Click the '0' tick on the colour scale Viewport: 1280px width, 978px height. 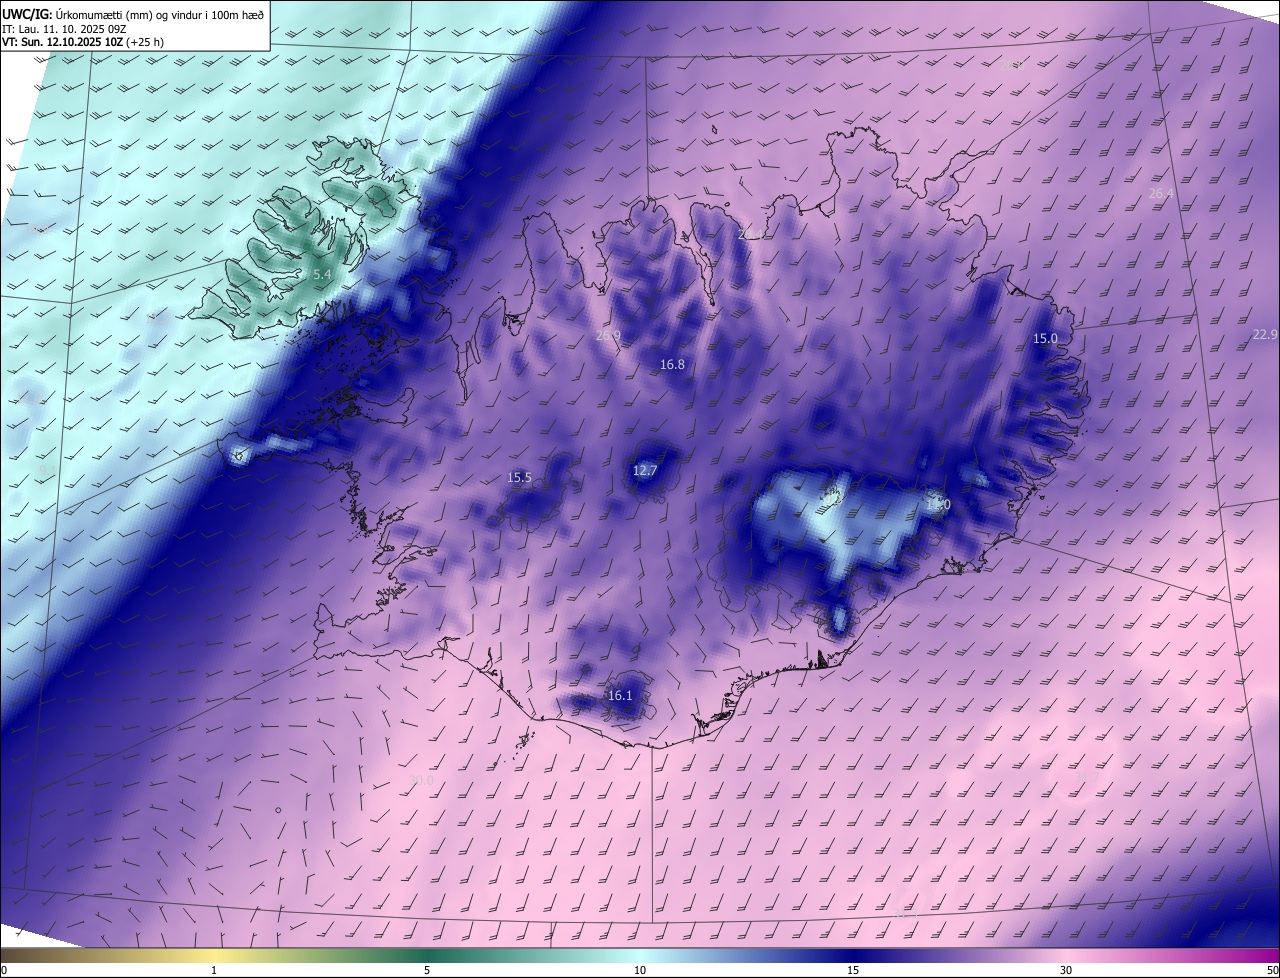(4, 971)
